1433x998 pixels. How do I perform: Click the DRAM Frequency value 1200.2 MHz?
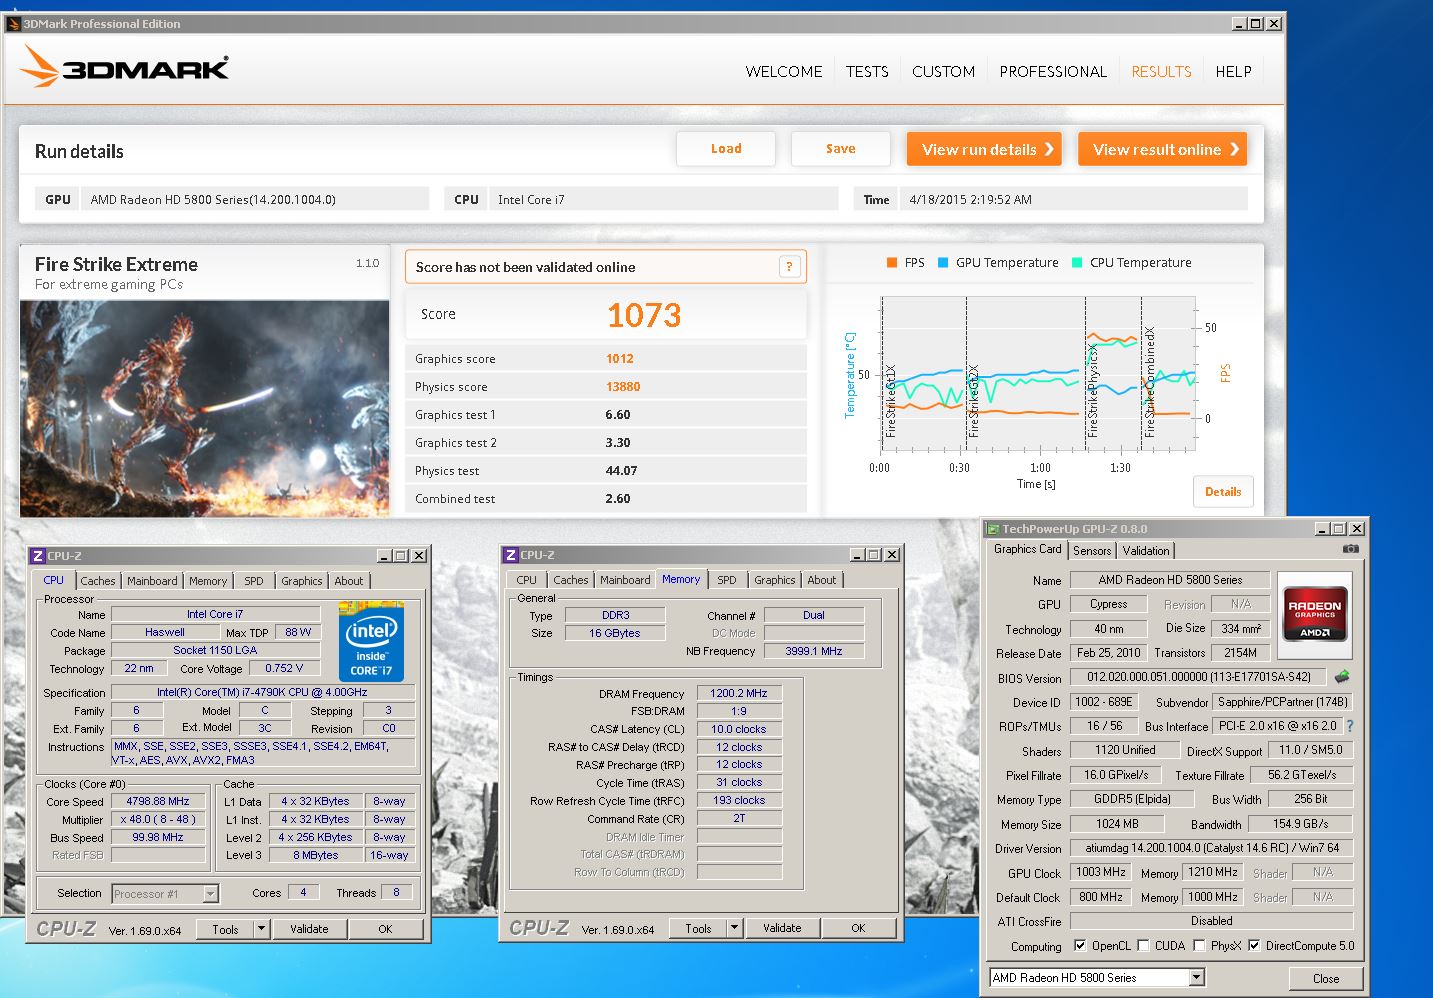click(739, 693)
